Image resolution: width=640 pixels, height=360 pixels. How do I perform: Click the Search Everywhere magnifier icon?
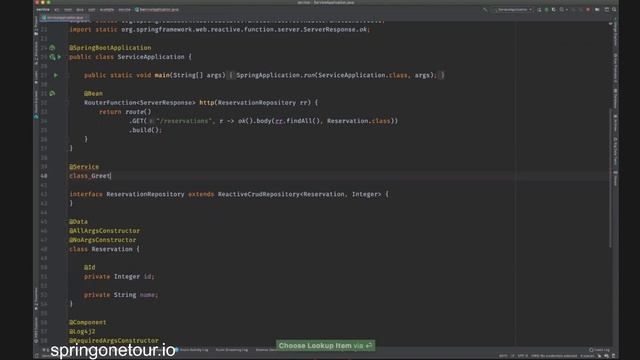(x=614, y=9)
